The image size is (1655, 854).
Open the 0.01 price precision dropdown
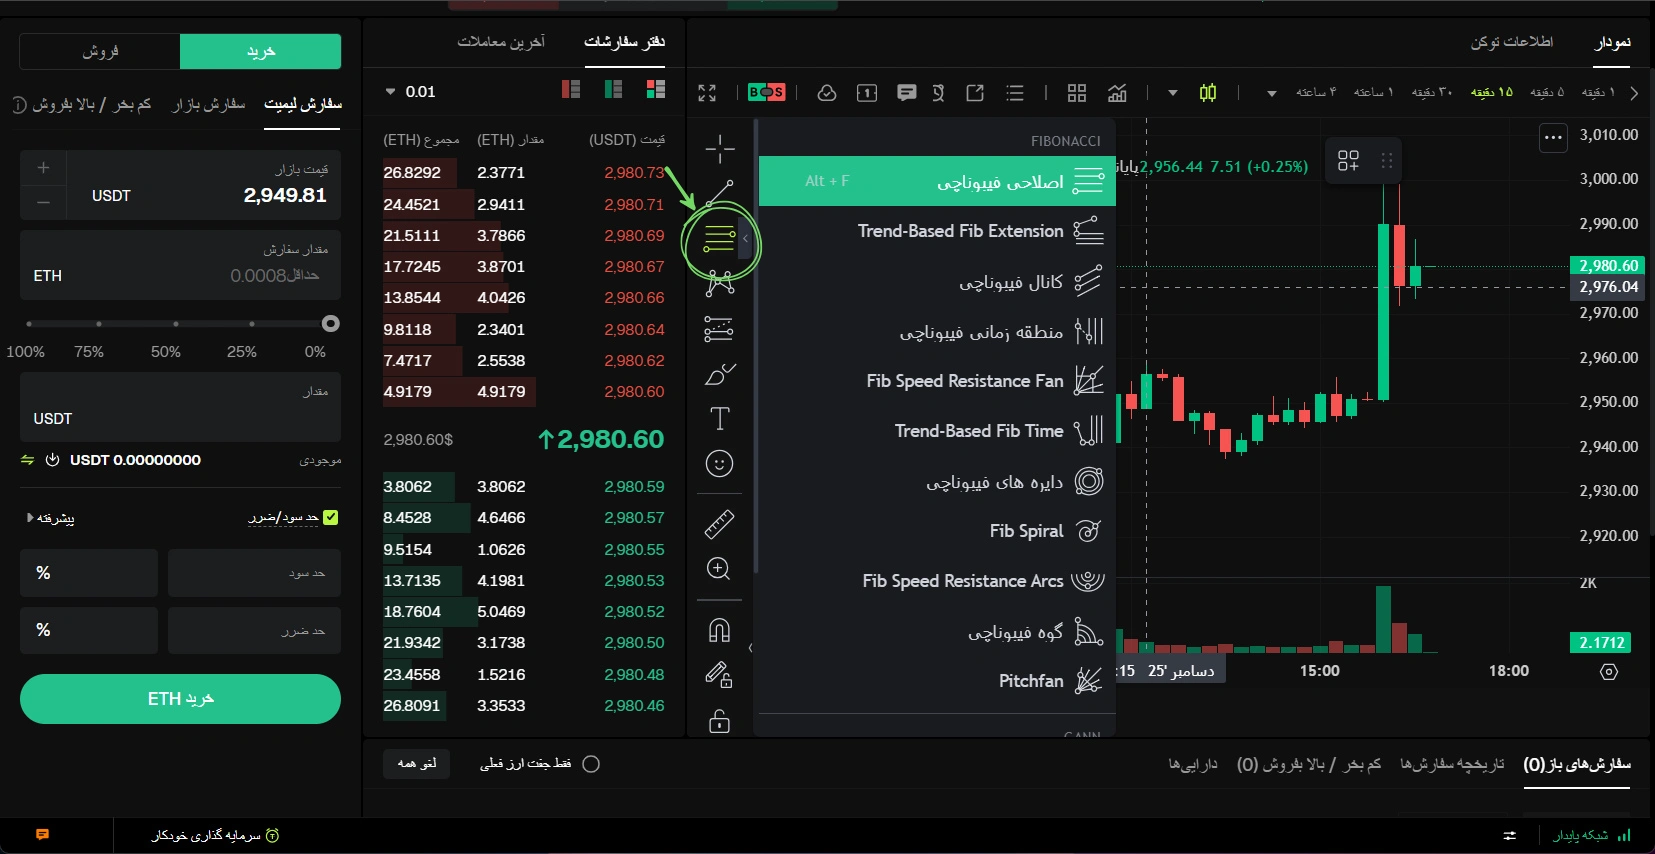click(411, 92)
